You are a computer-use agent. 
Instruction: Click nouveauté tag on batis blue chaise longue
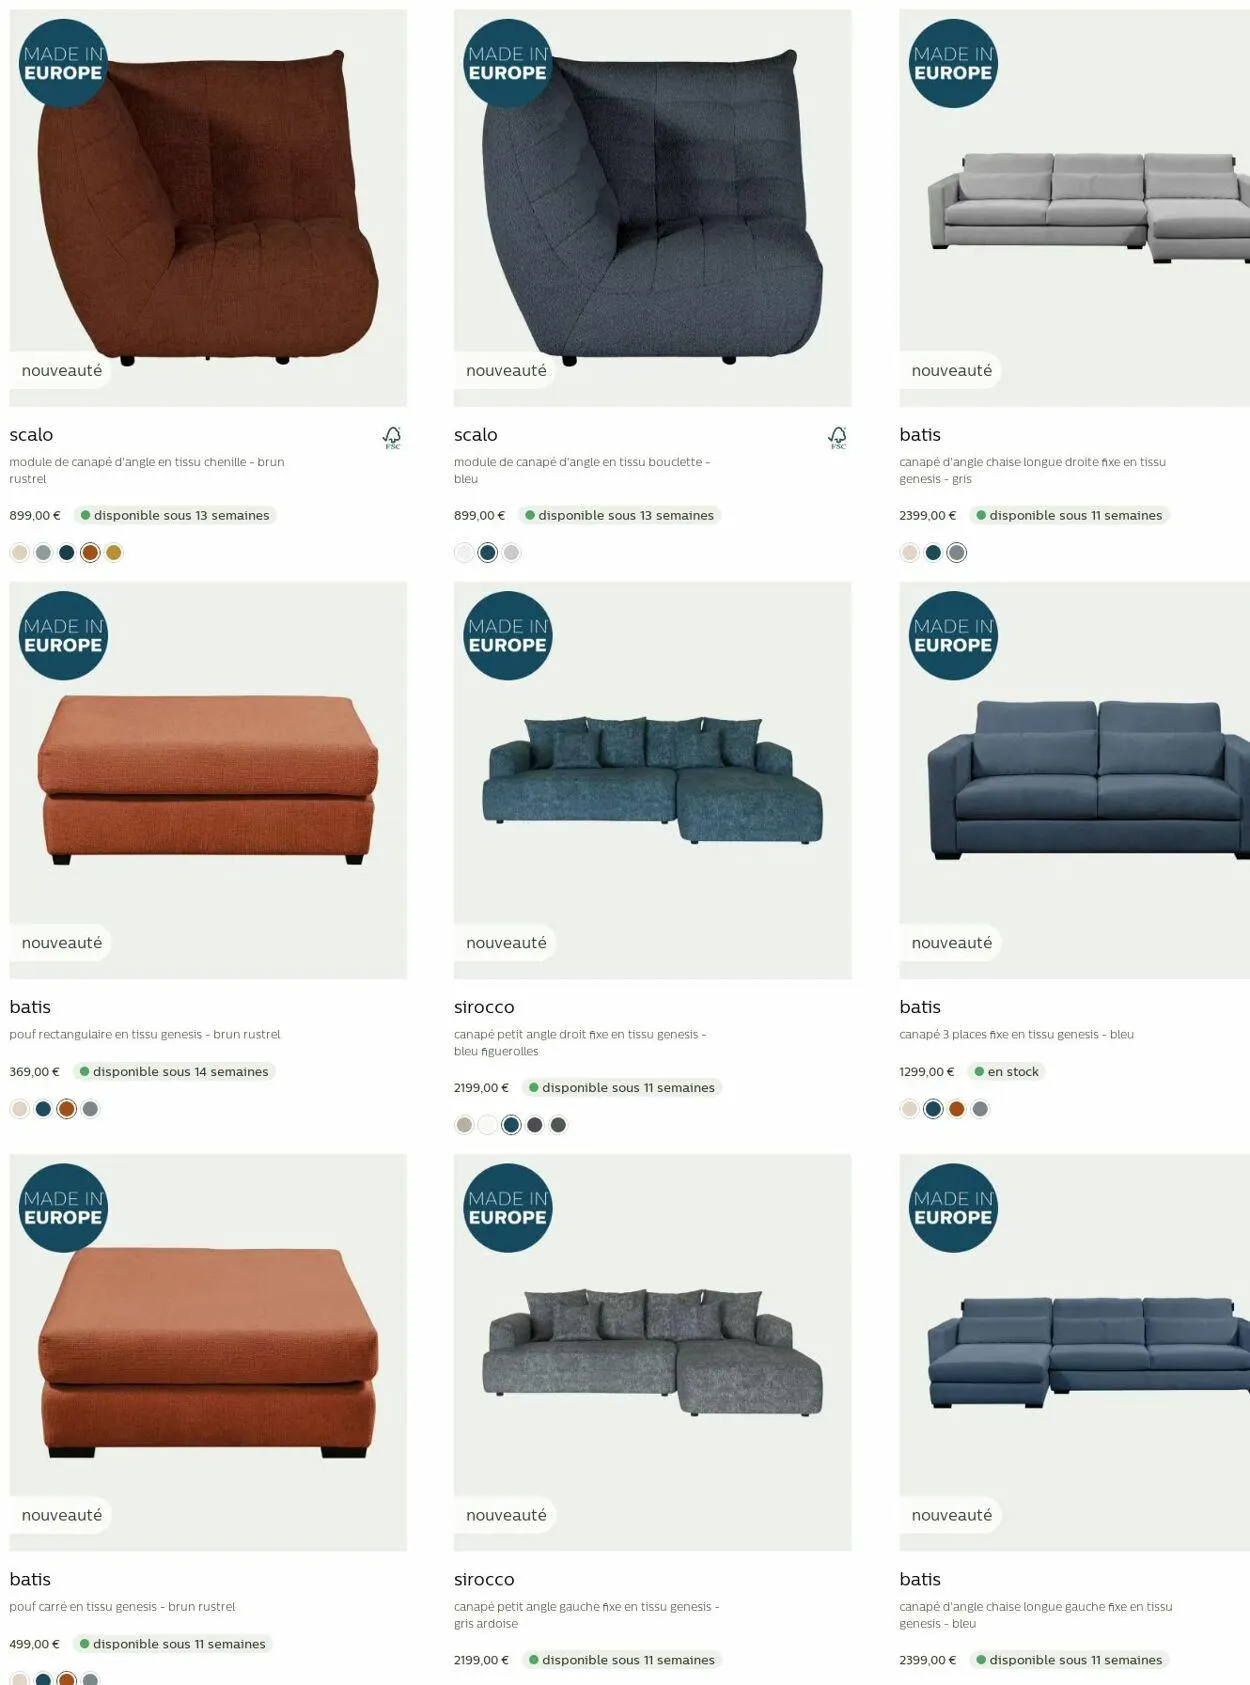(x=951, y=1515)
